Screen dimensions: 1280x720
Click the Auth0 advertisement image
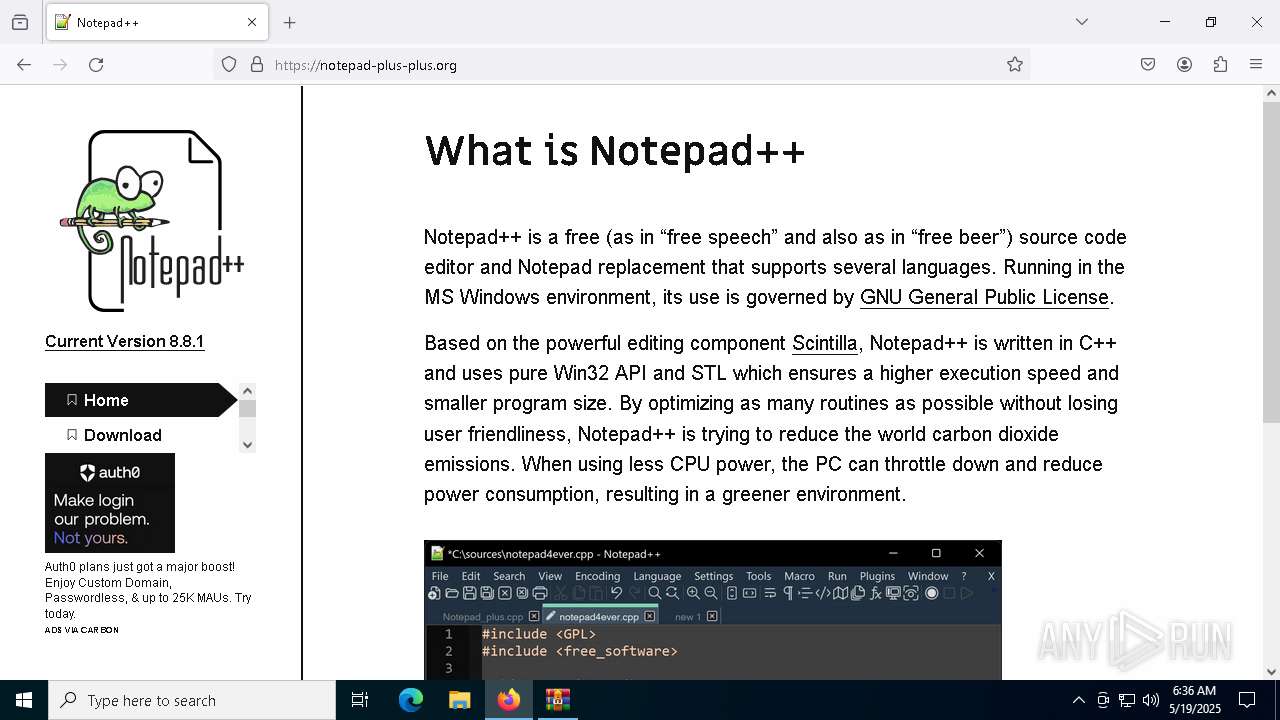[x=110, y=503]
